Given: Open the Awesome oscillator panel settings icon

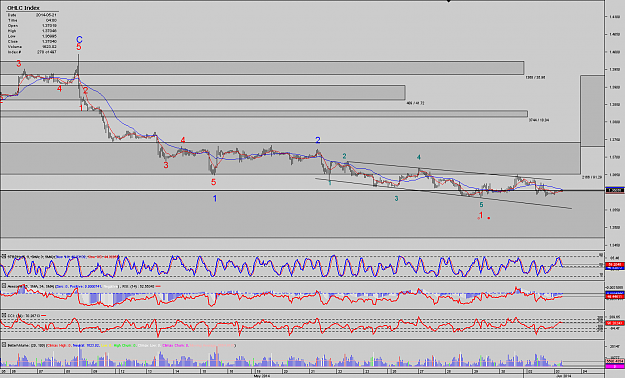Looking at the screenshot, I should tap(4, 286).
